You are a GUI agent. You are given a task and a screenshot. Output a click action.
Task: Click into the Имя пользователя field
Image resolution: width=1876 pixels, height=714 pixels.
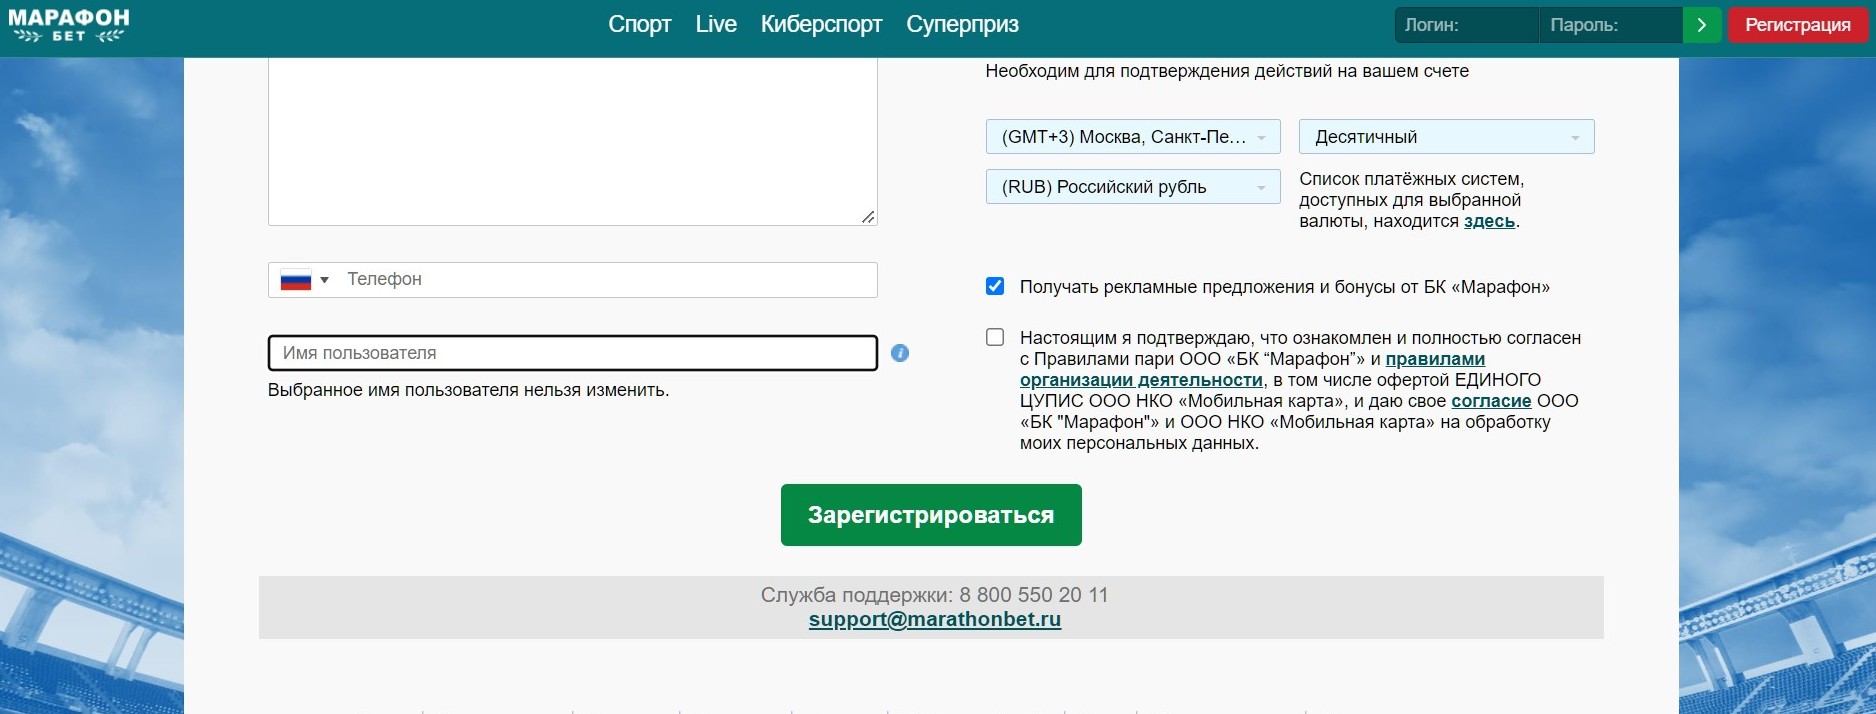(573, 353)
